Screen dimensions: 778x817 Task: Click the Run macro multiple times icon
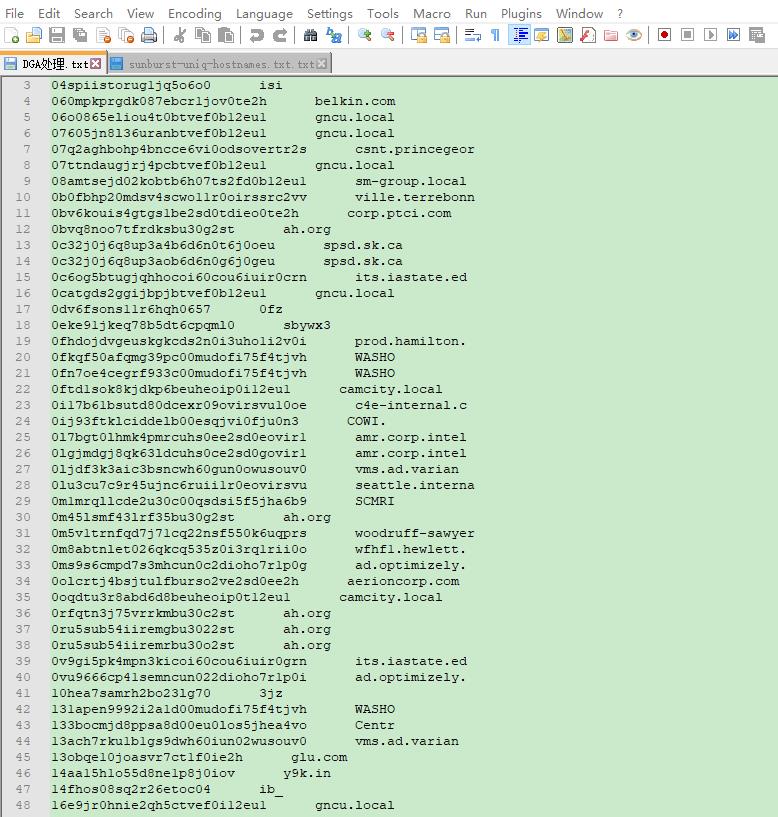(x=733, y=35)
